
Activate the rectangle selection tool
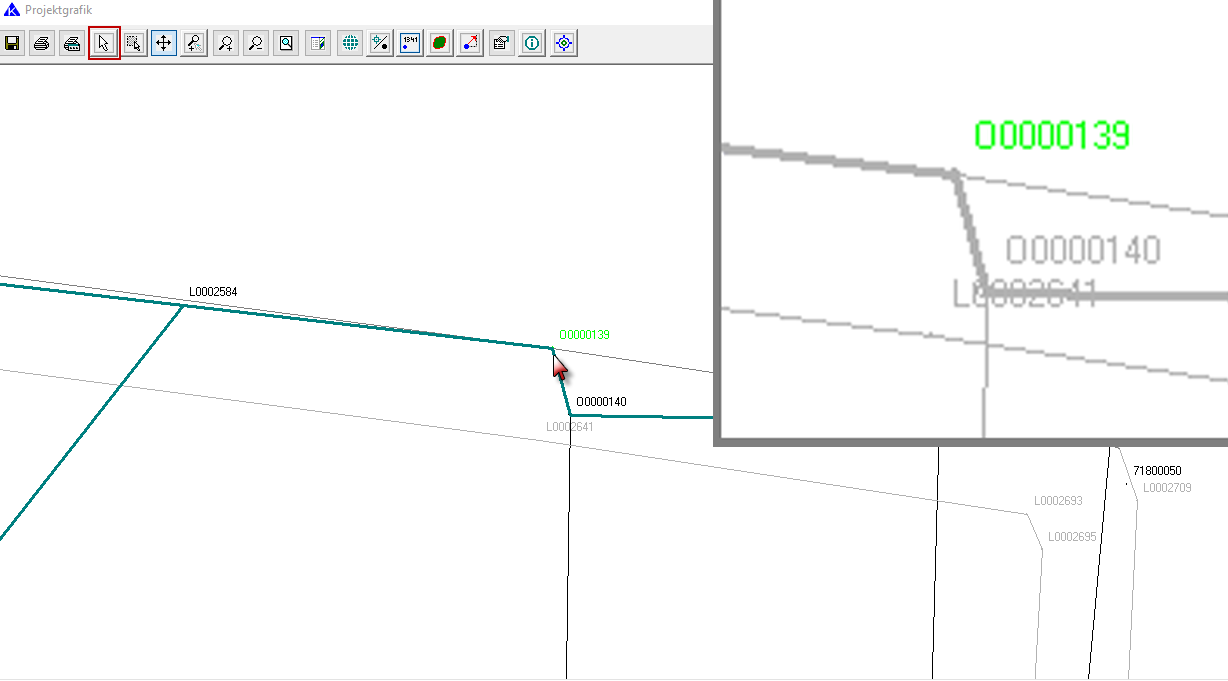coord(134,44)
